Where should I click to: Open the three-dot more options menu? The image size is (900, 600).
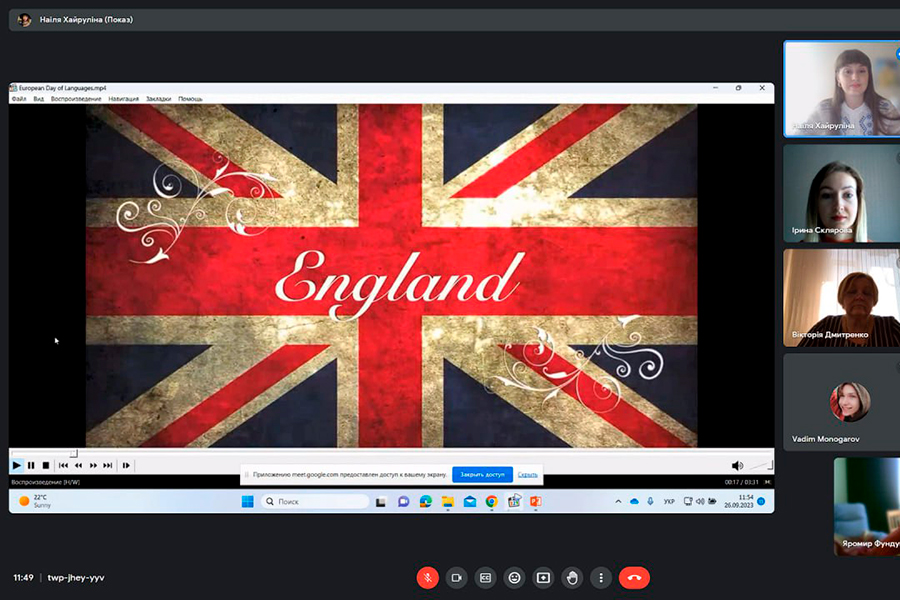click(x=600, y=577)
